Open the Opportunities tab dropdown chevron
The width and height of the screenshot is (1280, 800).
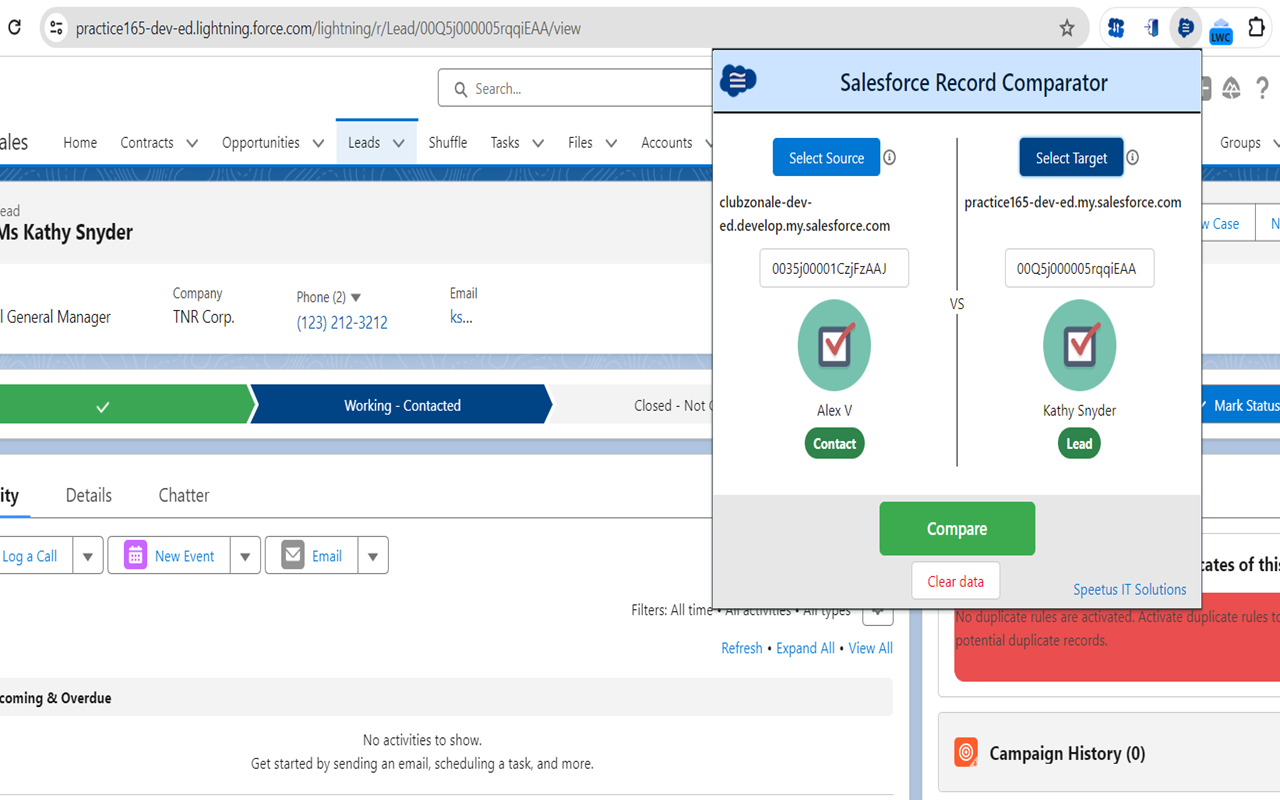318,143
